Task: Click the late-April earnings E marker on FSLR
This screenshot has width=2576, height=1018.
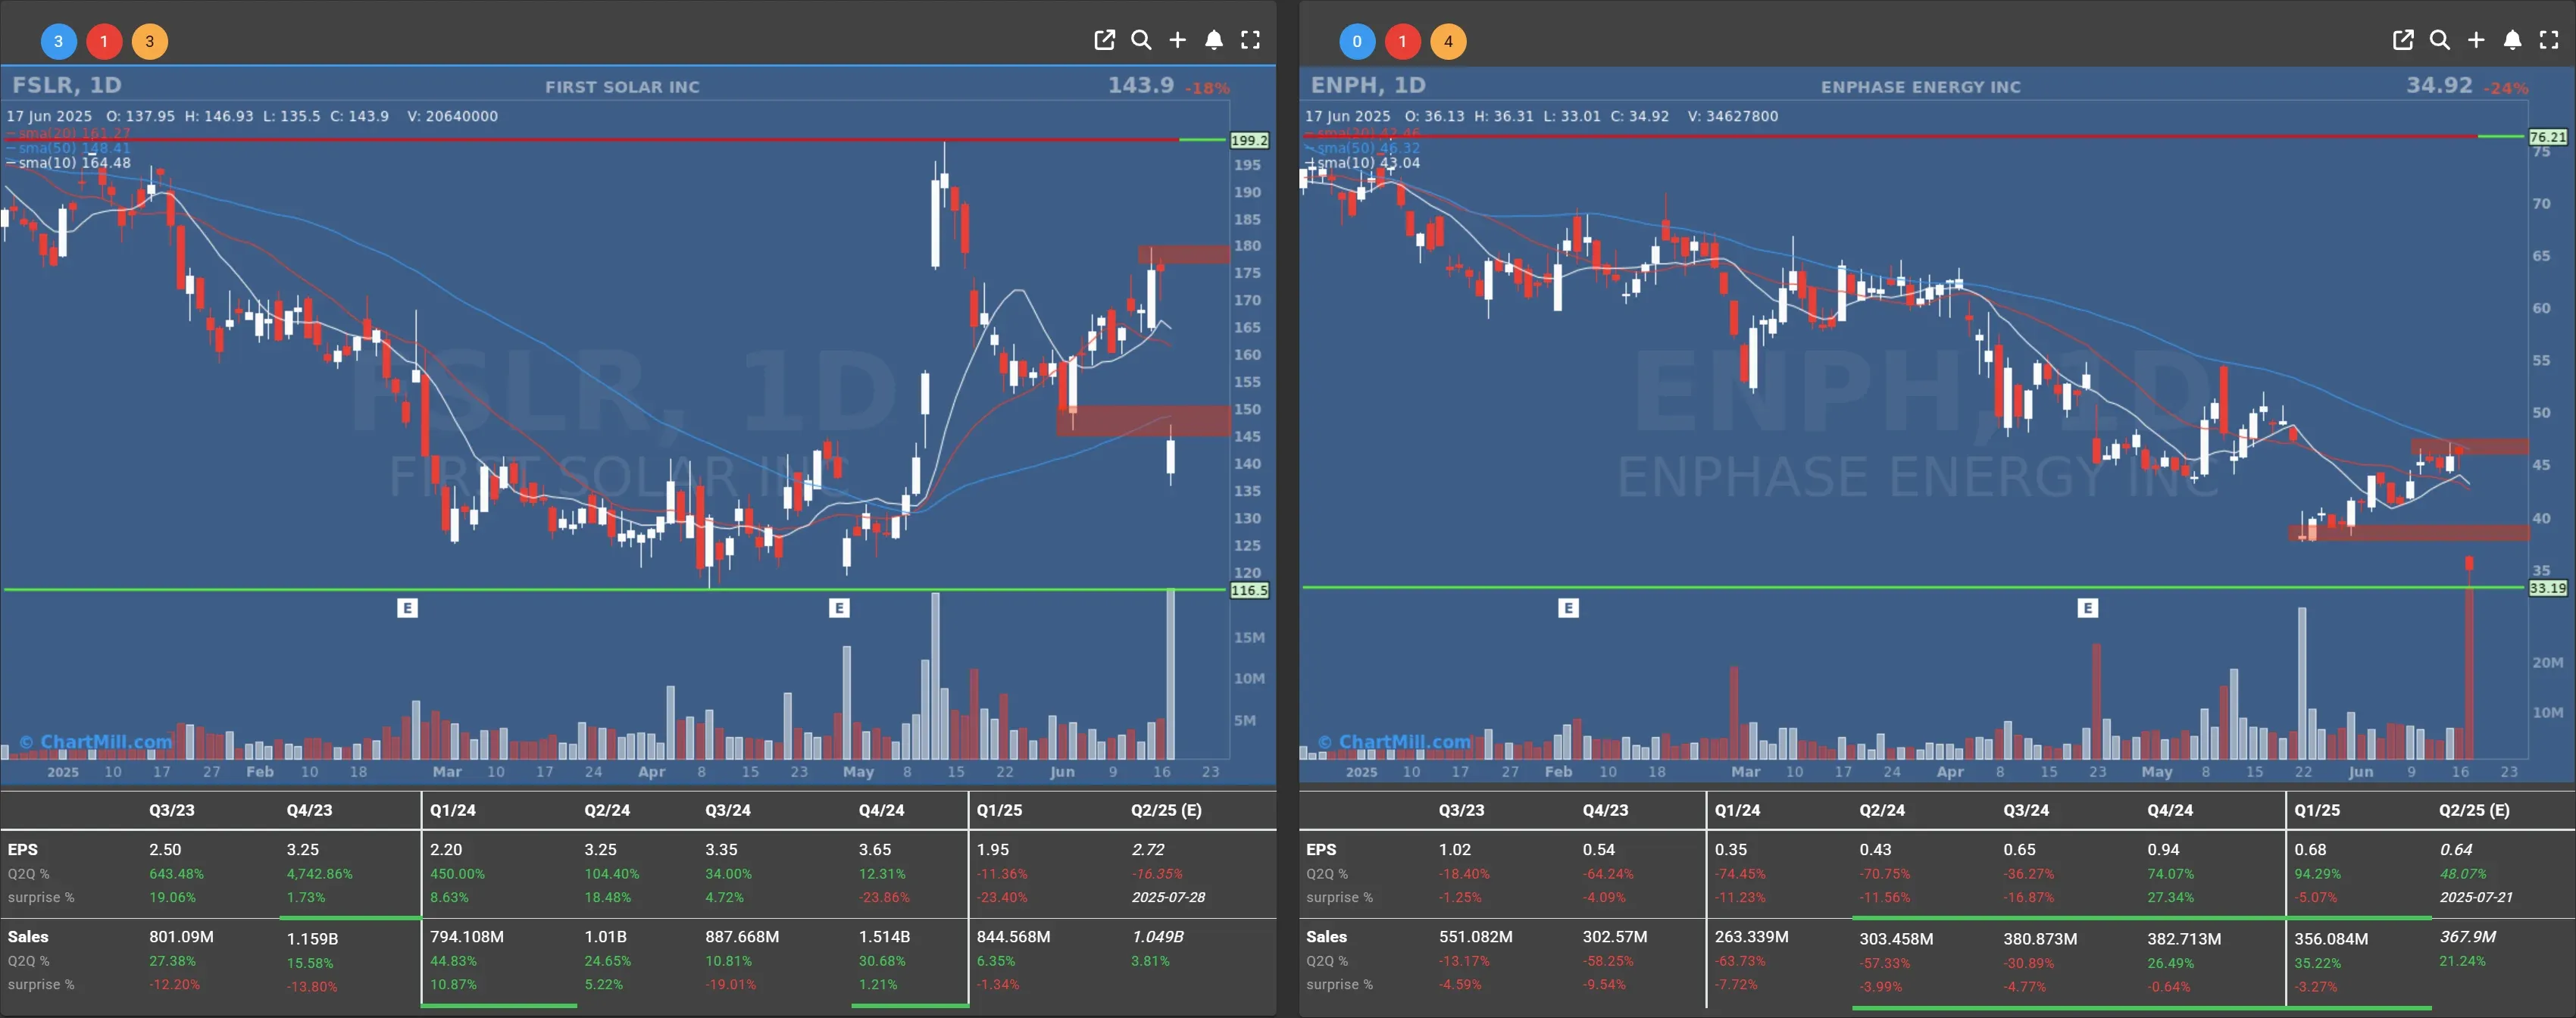Action: click(839, 608)
